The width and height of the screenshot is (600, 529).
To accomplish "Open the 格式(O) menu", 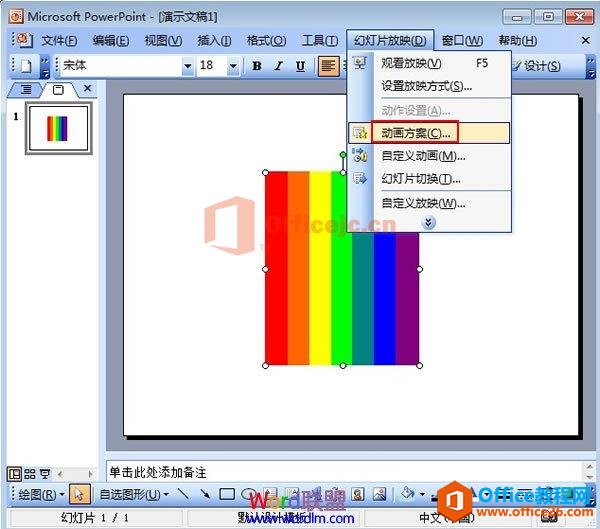I will pos(266,40).
